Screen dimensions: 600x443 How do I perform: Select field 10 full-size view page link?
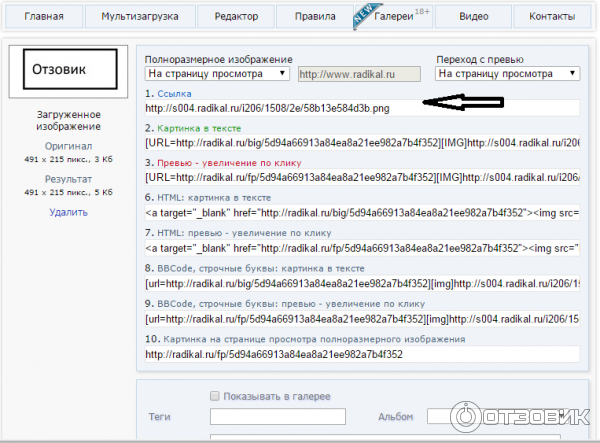(360, 354)
